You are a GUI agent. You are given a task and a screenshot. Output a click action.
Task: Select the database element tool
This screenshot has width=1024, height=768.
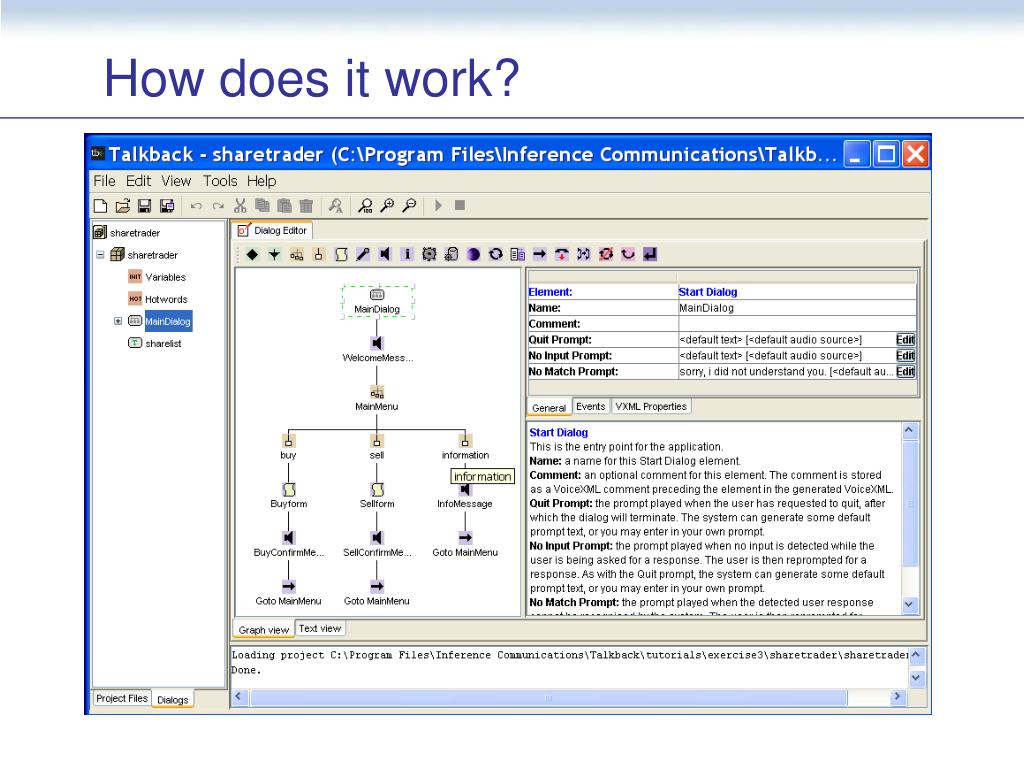pos(451,255)
